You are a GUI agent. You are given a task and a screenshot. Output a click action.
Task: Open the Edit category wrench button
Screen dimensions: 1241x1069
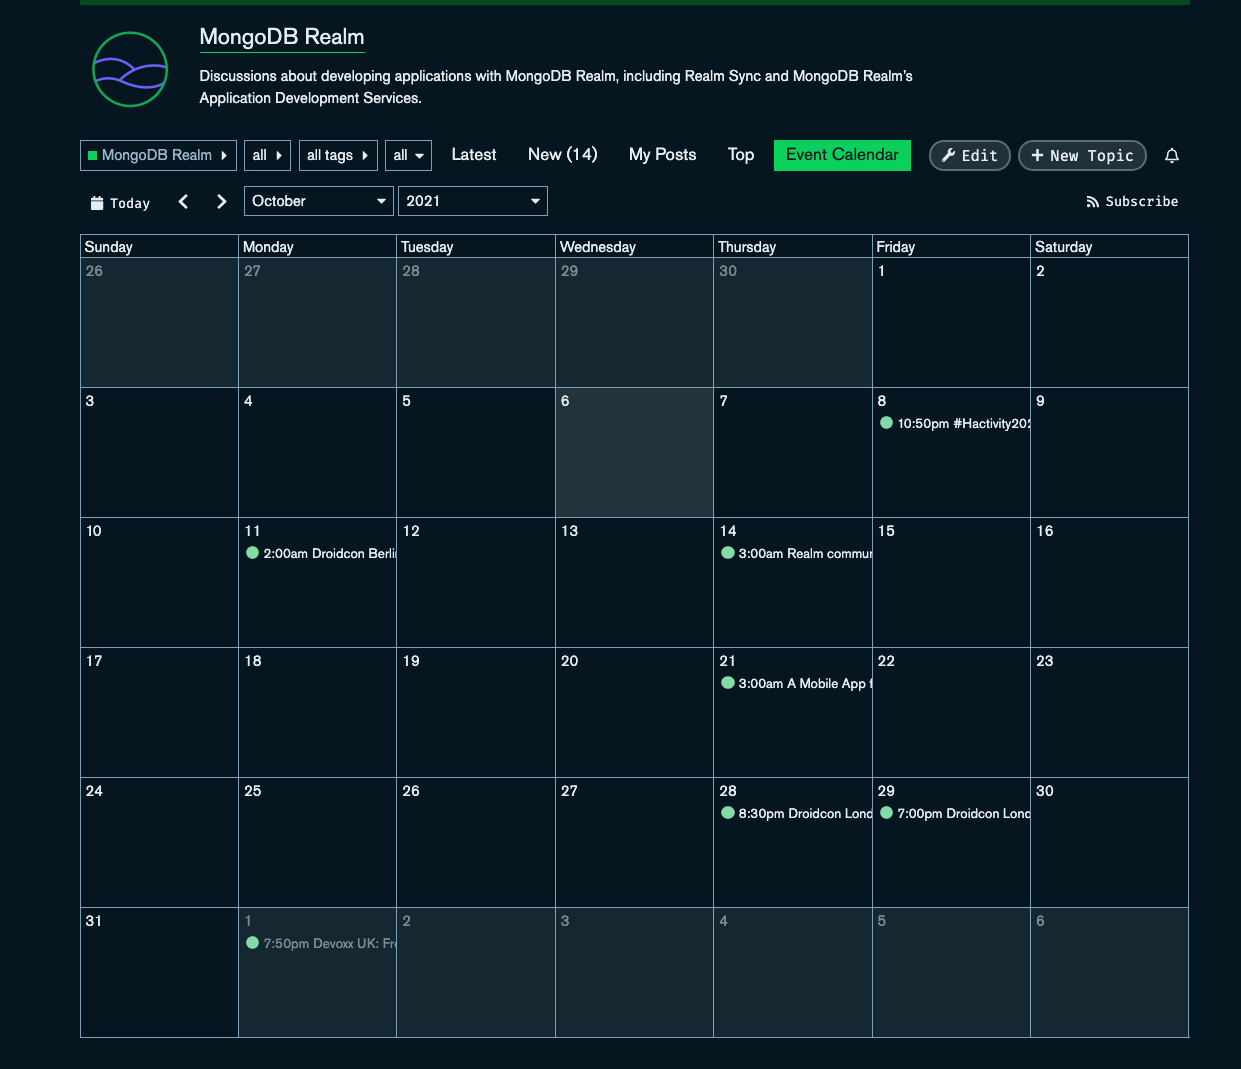pyautogui.click(x=969, y=156)
